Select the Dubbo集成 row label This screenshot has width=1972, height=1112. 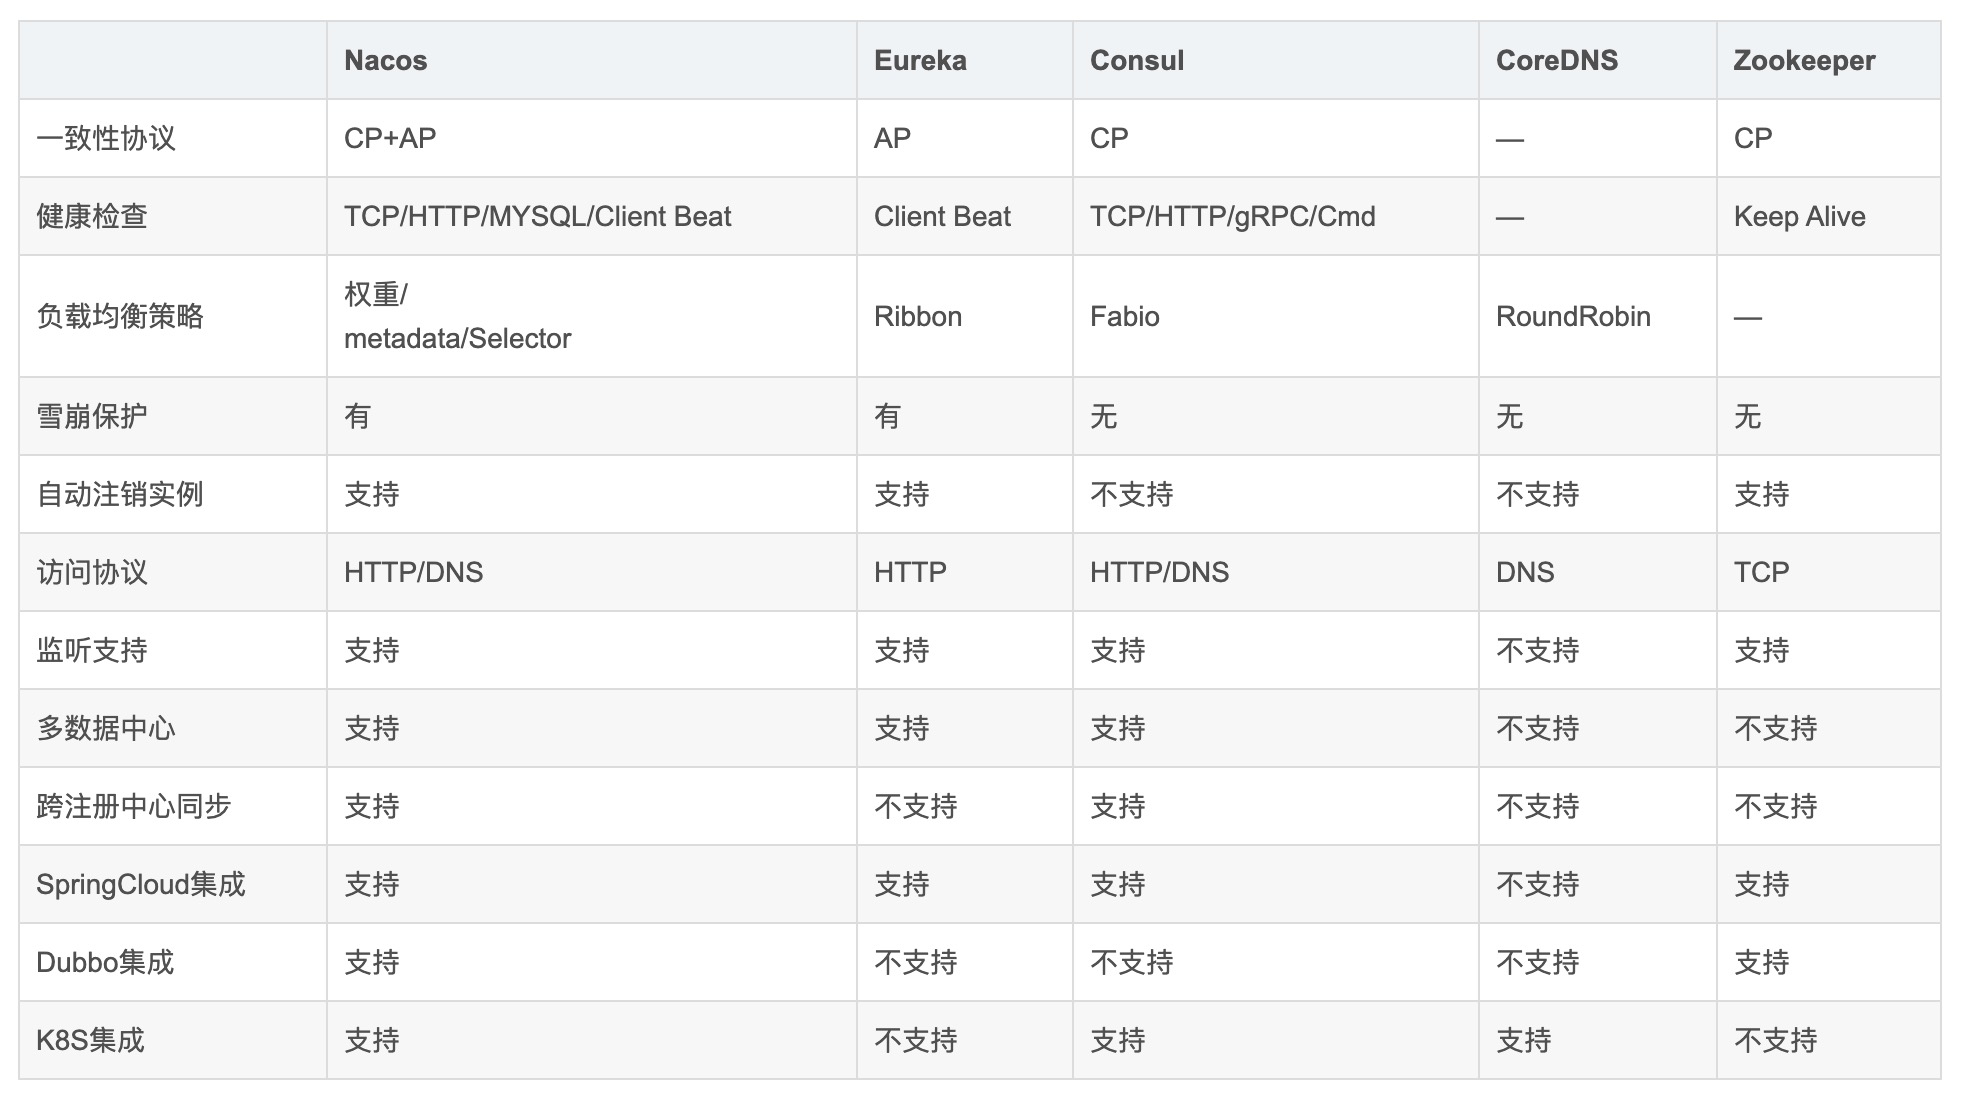pos(105,962)
